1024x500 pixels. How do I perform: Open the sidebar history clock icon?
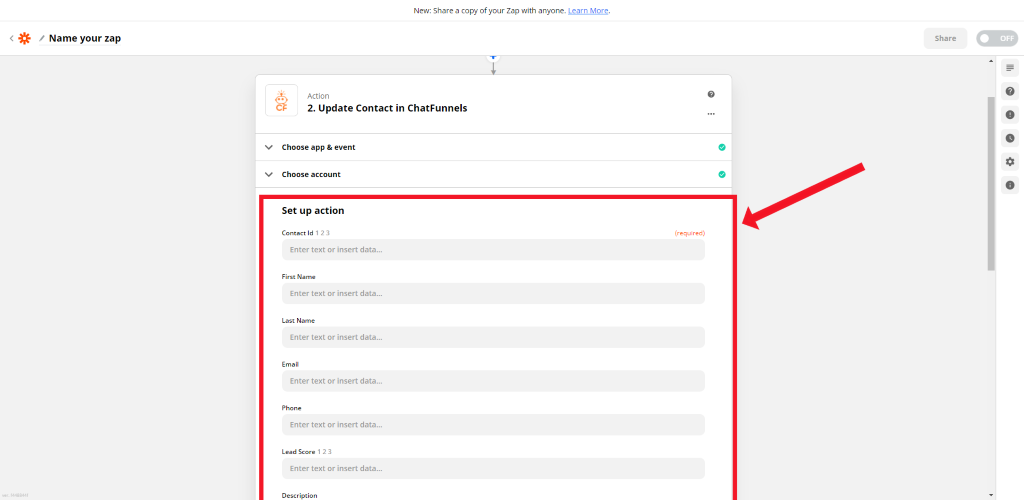pos(1010,138)
